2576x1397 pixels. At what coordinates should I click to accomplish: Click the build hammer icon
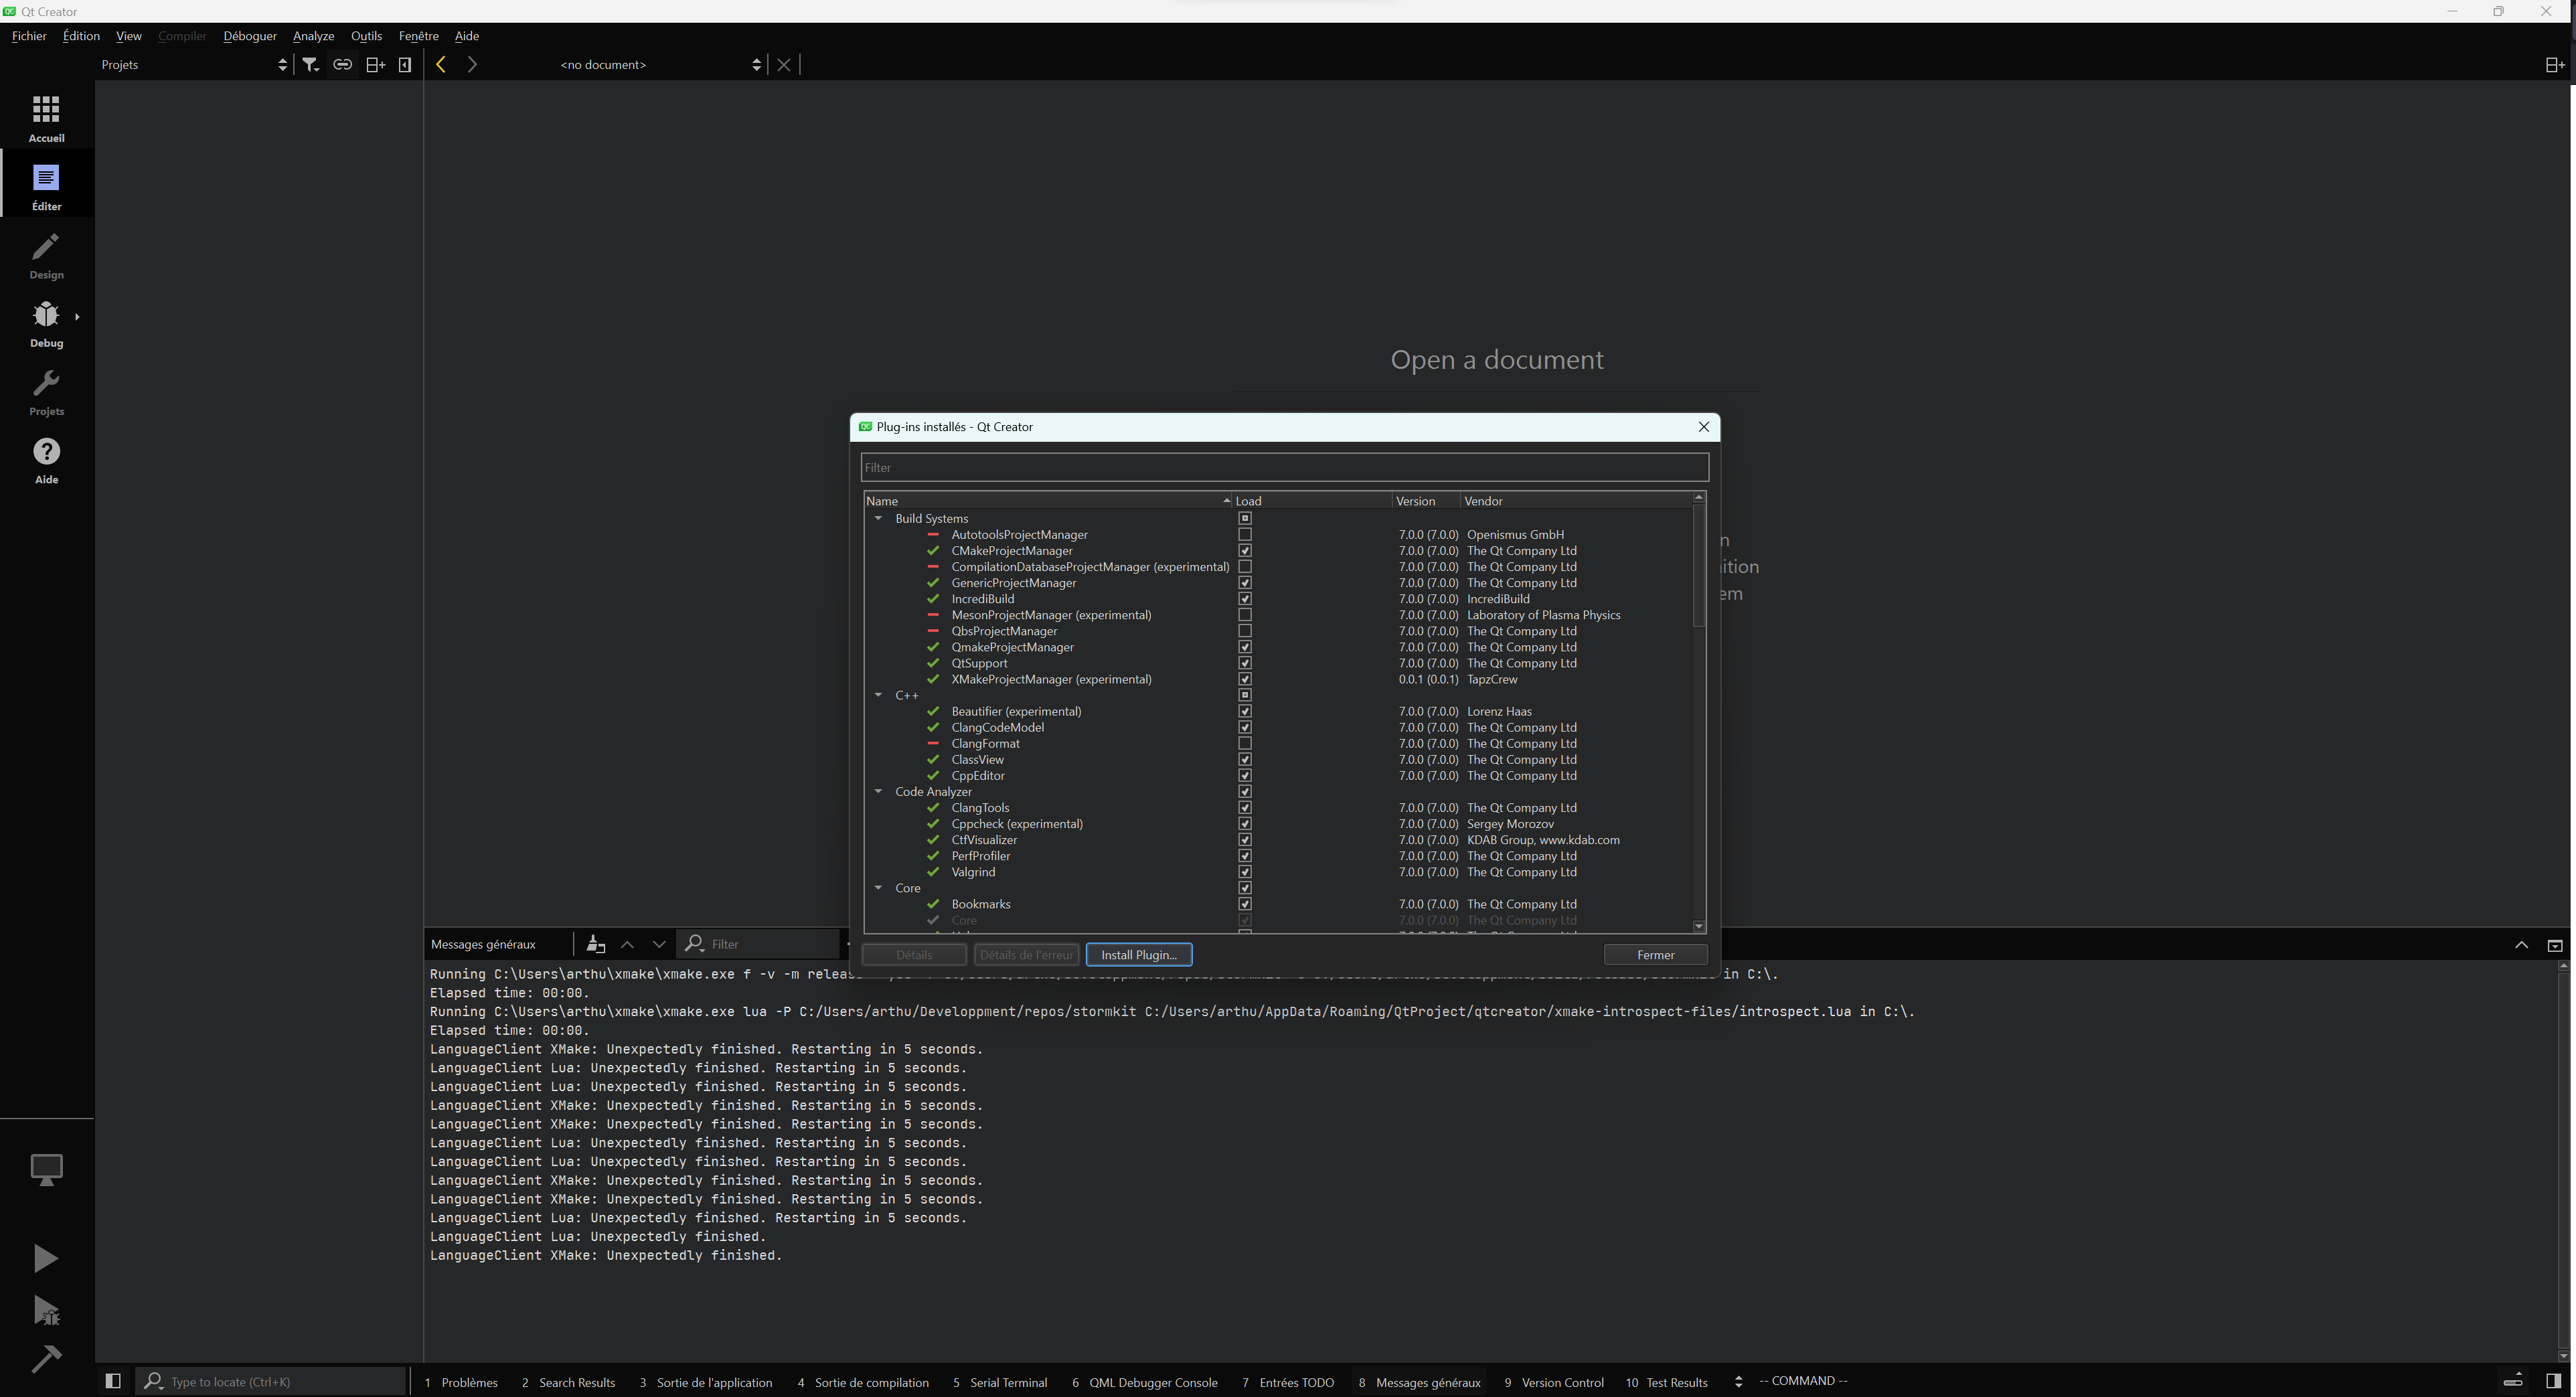[x=46, y=1358]
